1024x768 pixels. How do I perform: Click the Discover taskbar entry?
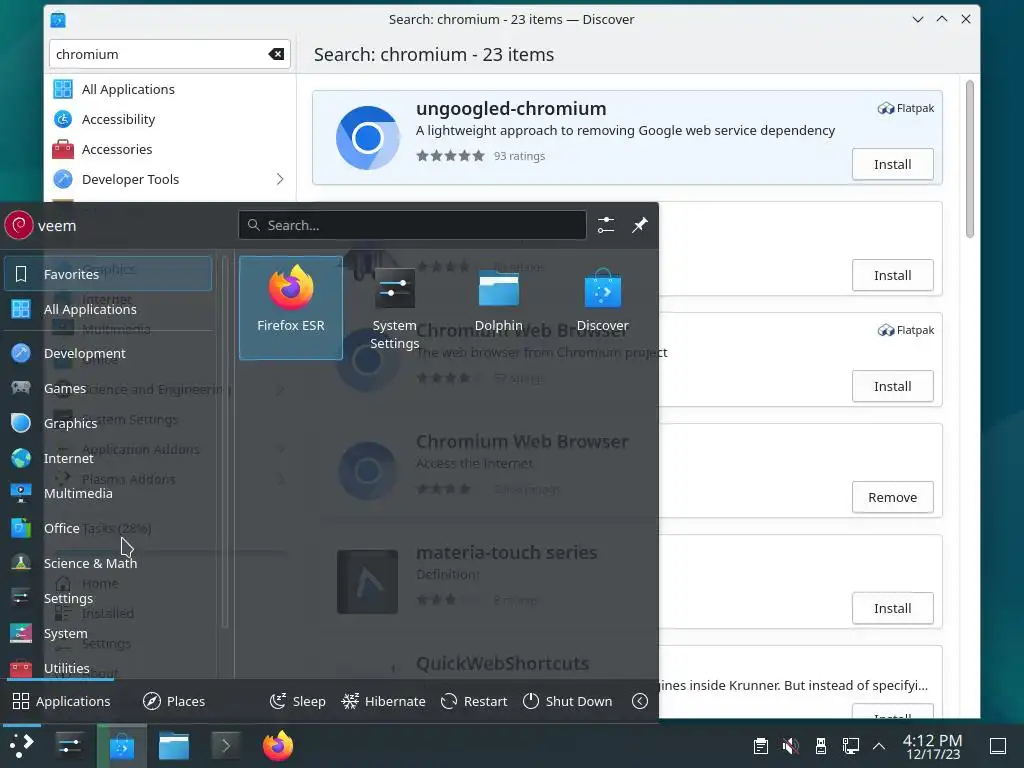click(121, 746)
